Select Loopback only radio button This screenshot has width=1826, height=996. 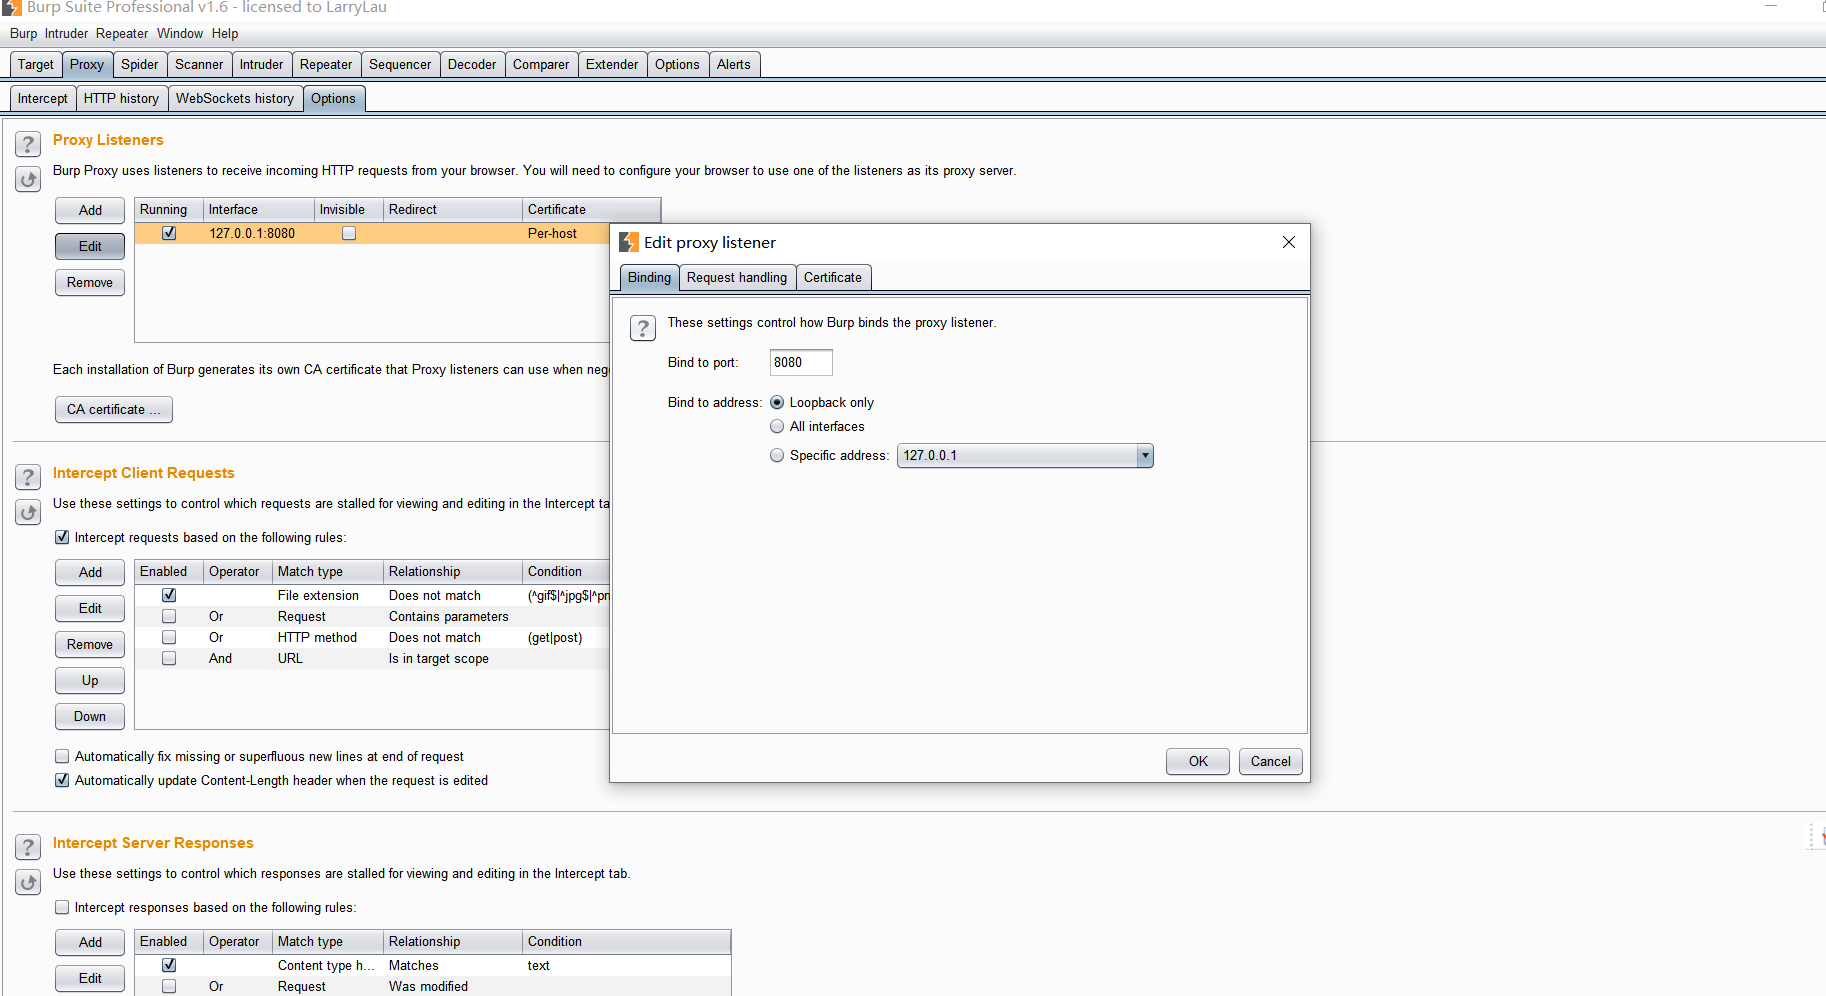[777, 402]
